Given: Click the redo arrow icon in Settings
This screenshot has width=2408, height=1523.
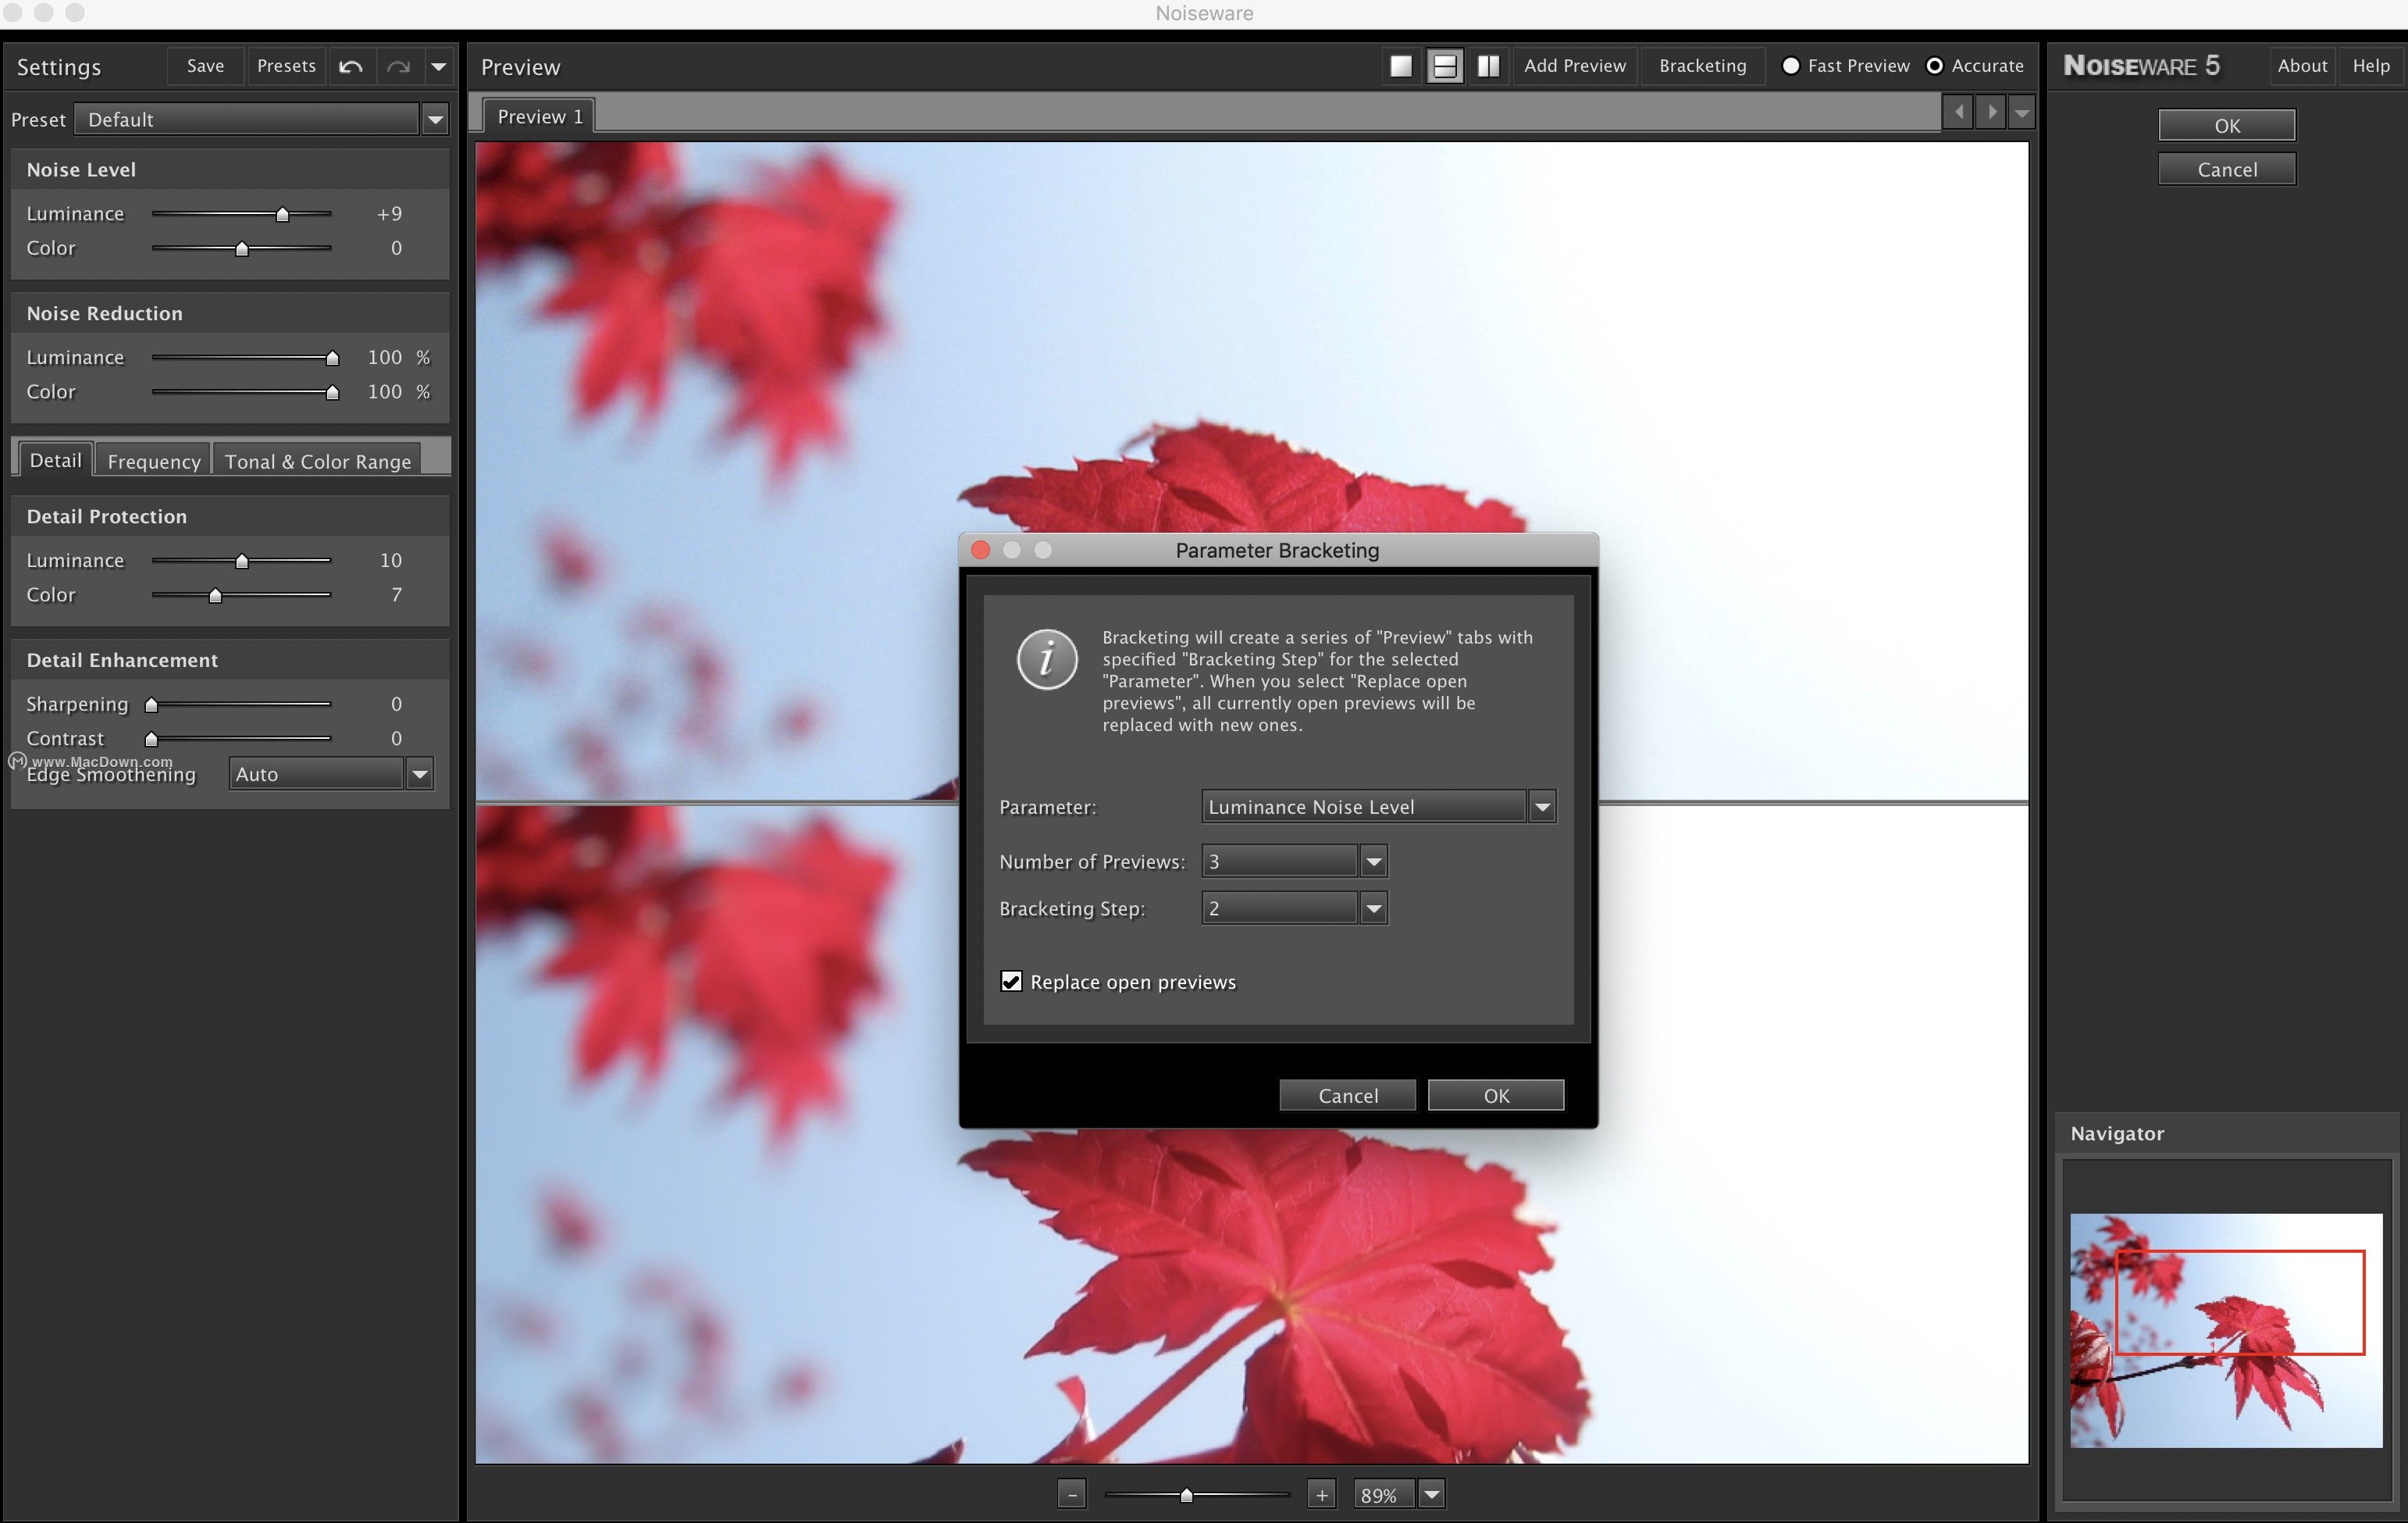Looking at the screenshot, I should coord(399,66).
